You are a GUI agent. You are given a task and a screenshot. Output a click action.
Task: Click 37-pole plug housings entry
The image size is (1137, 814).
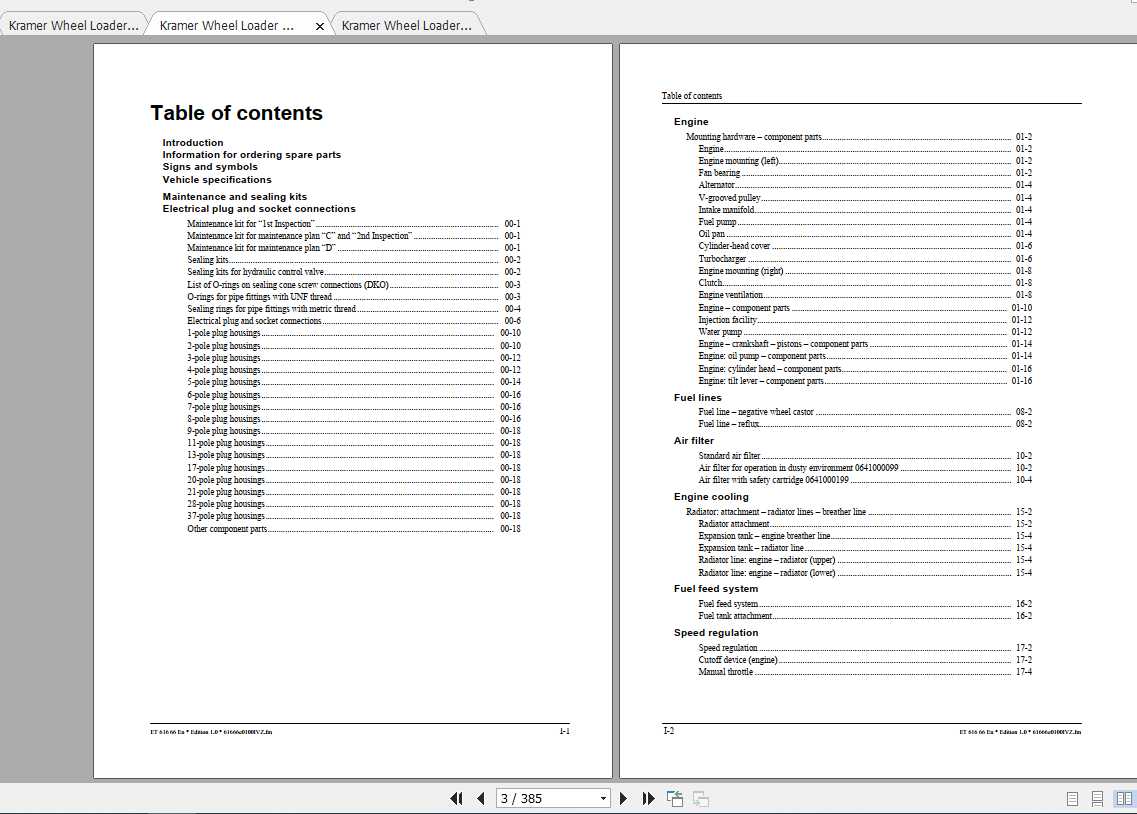pos(353,516)
